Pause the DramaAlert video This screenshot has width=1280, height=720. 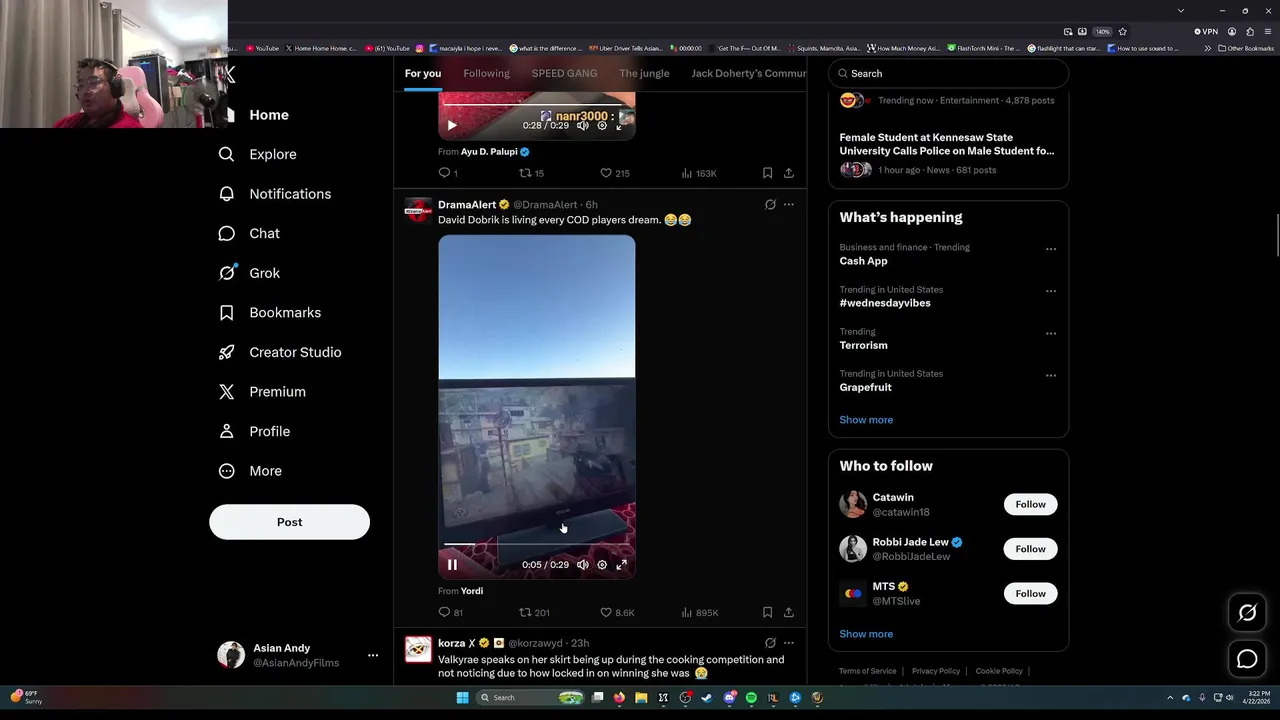(x=452, y=565)
